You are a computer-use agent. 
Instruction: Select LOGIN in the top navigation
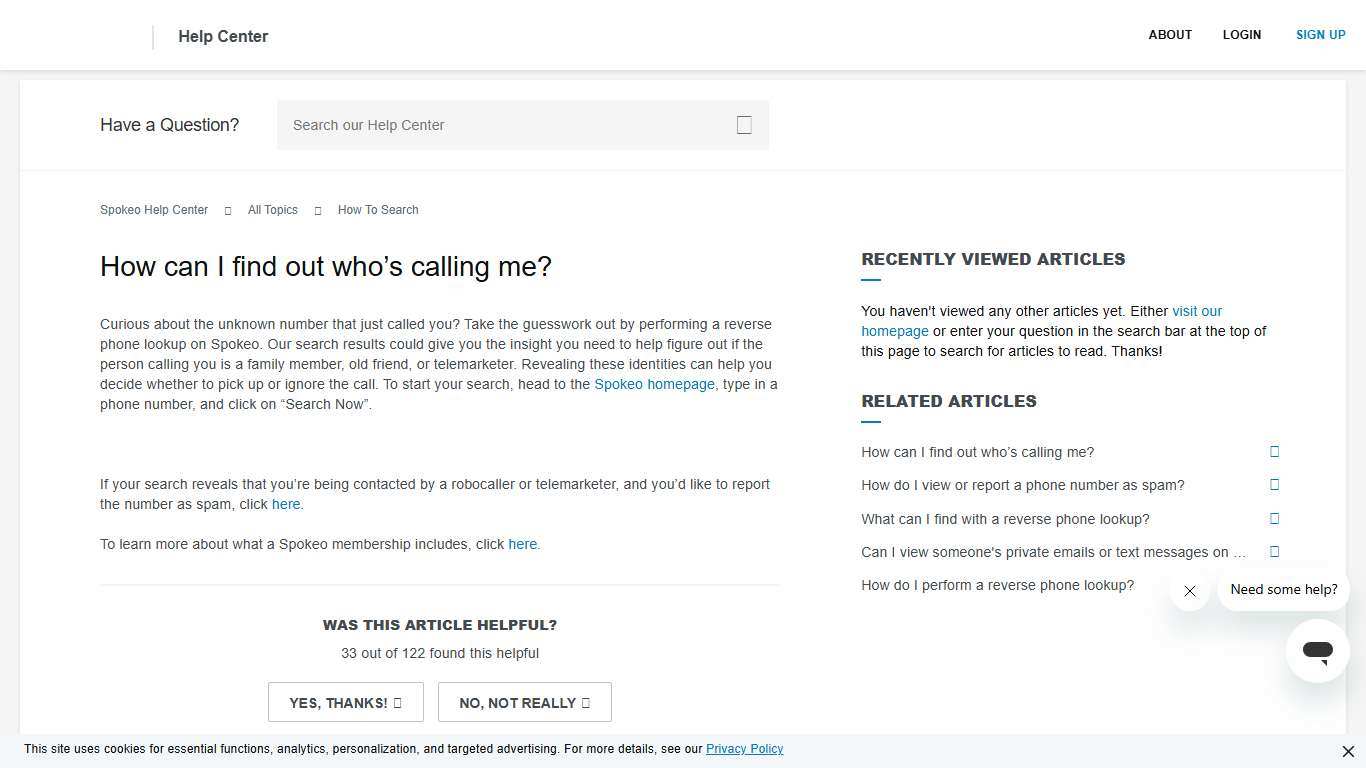coord(1242,34)
